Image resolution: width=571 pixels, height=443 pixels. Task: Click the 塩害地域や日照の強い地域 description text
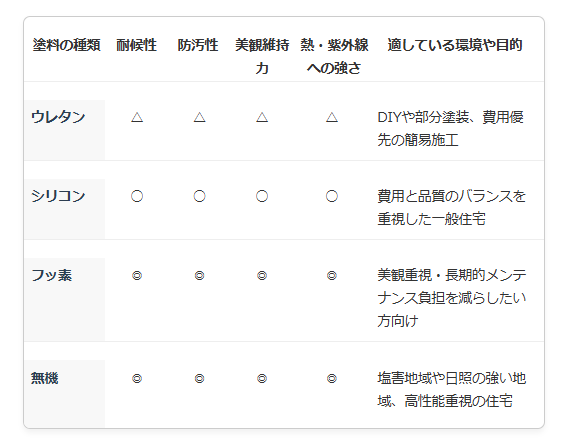[x=452, y=389]
